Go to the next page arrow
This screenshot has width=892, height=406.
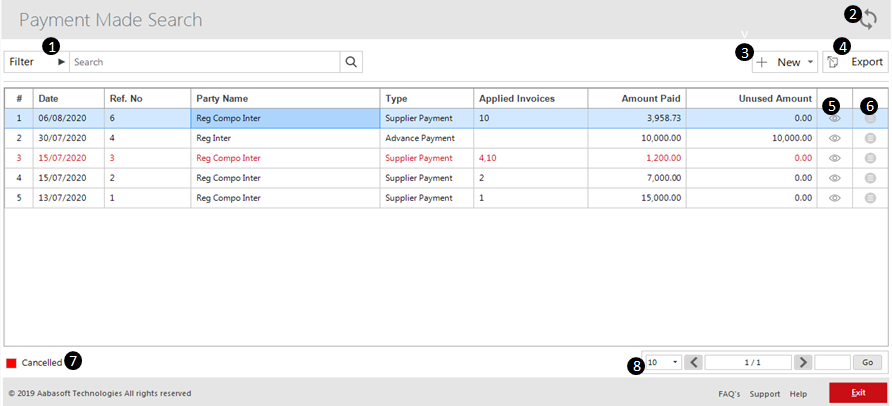(803, 362)
